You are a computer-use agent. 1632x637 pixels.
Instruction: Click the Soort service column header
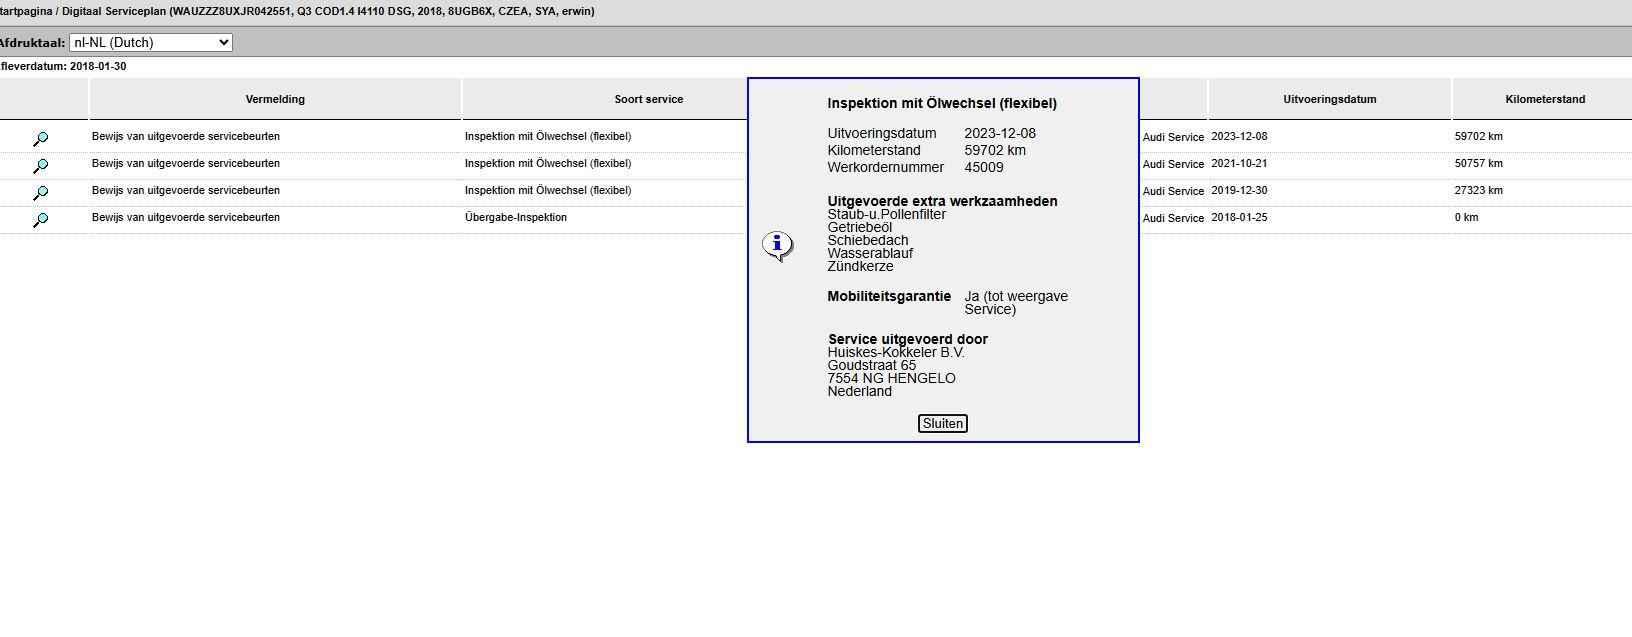648,99
